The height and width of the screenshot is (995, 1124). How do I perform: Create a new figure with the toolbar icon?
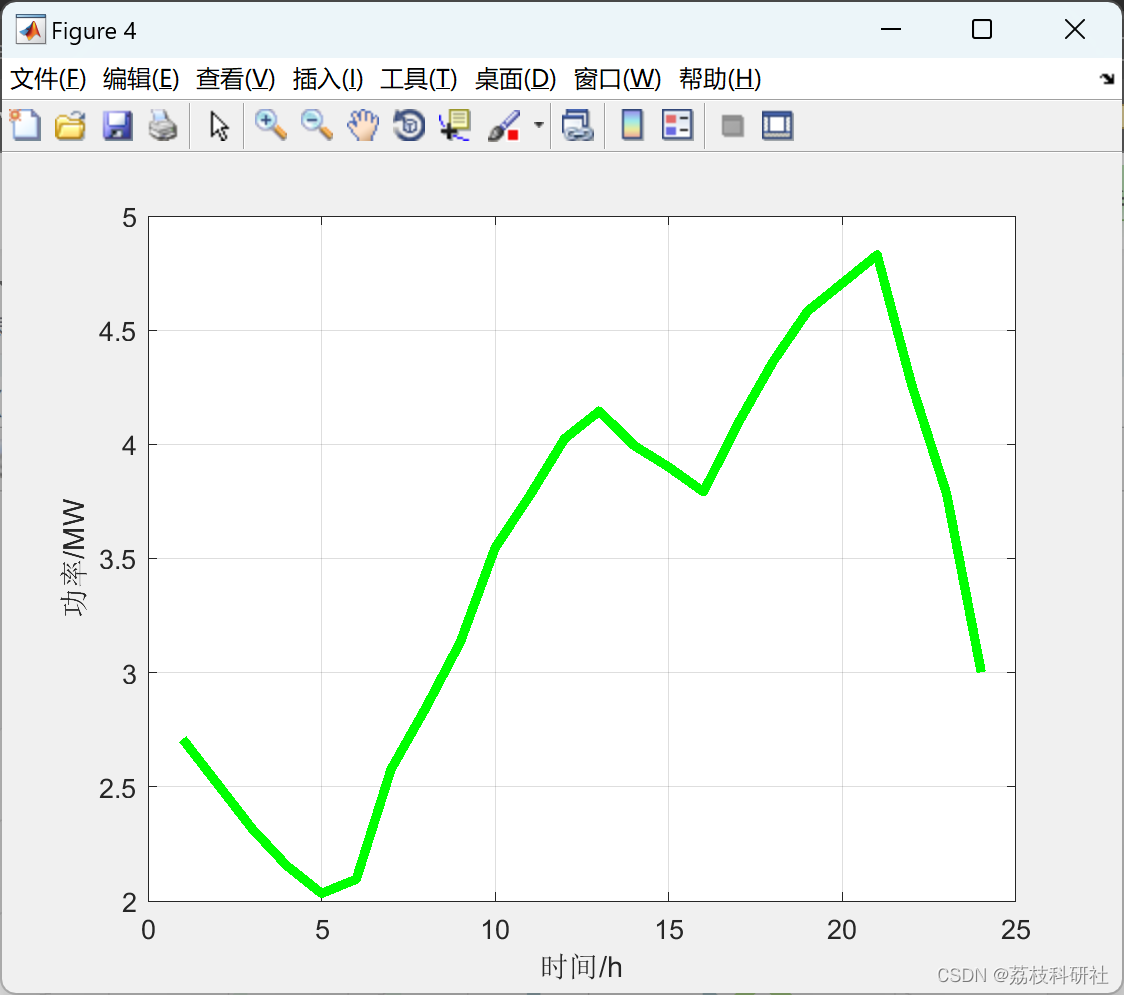(x=26, y=125)
